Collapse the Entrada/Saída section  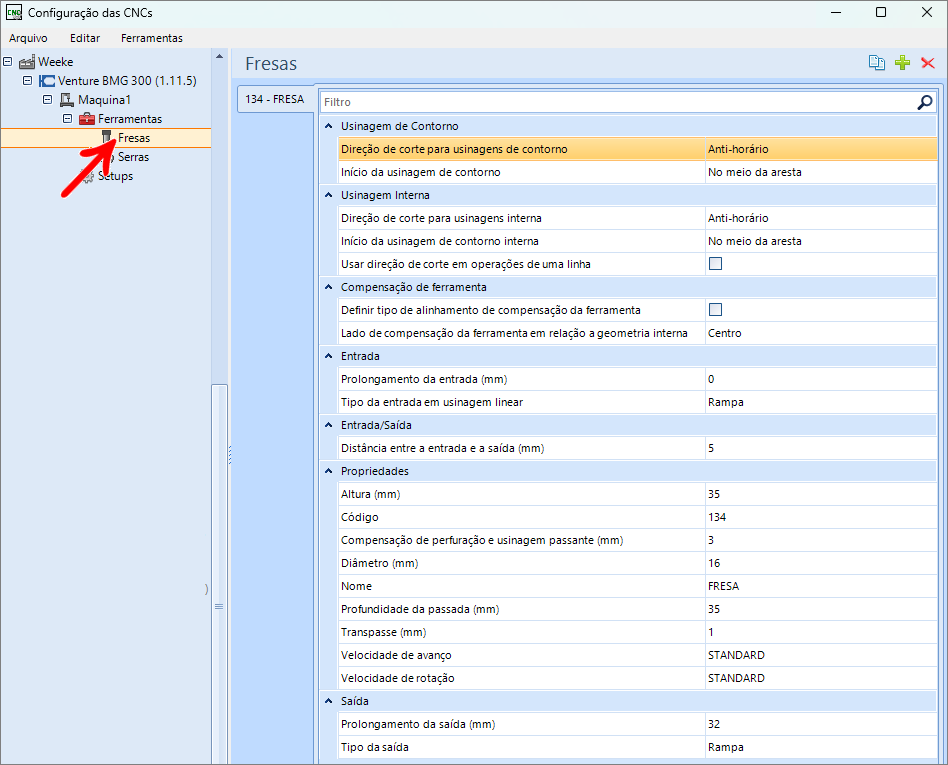click(x=329, y=425)
